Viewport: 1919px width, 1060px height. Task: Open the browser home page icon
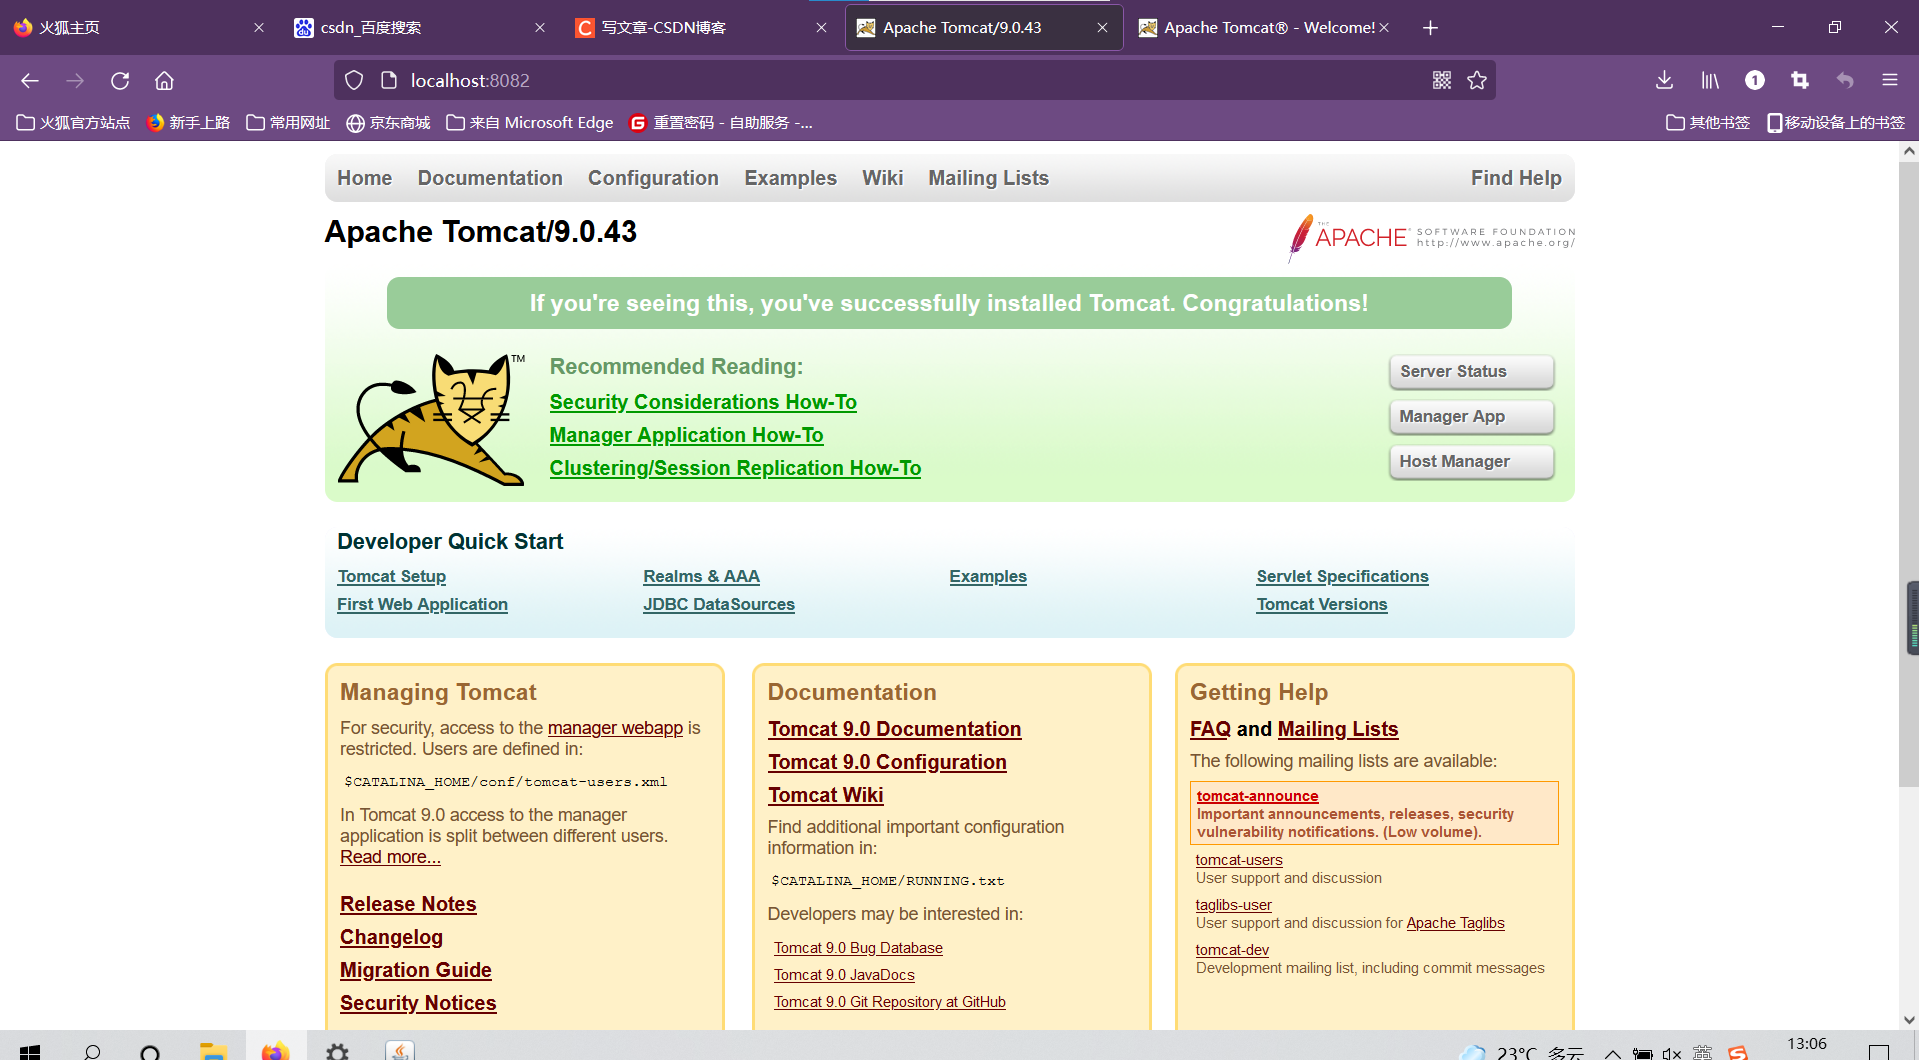[164, 81]
